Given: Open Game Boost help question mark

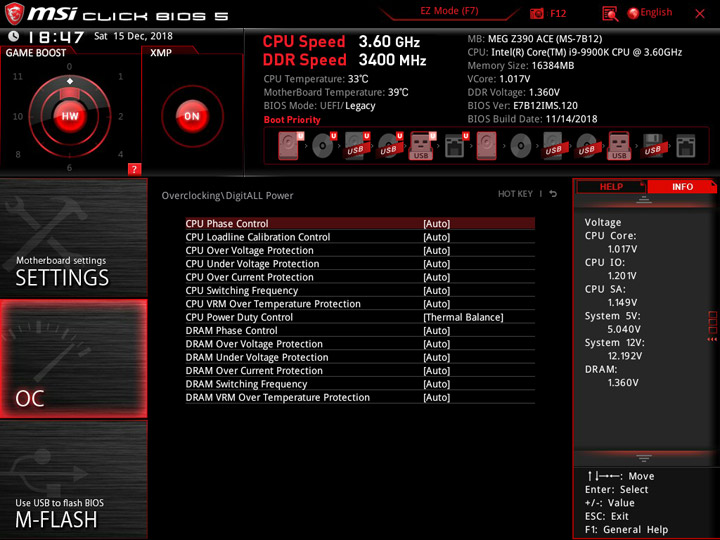Looking at the screenshot, I should click(134, 169).
